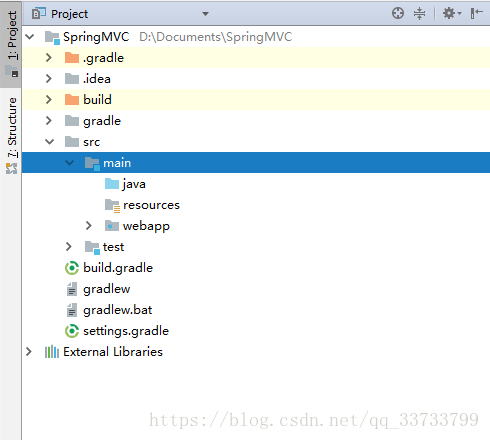
Task: Select the .gradle tree item label
Action: (x=104, y=58)
